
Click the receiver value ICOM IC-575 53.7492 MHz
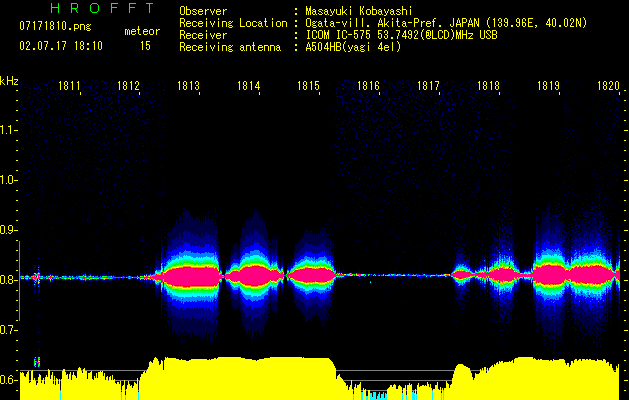[401, 35]
